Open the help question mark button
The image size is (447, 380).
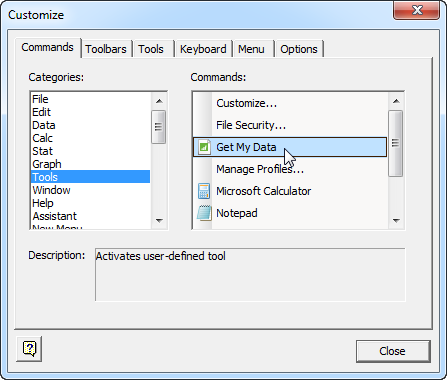tap(29, 349)
